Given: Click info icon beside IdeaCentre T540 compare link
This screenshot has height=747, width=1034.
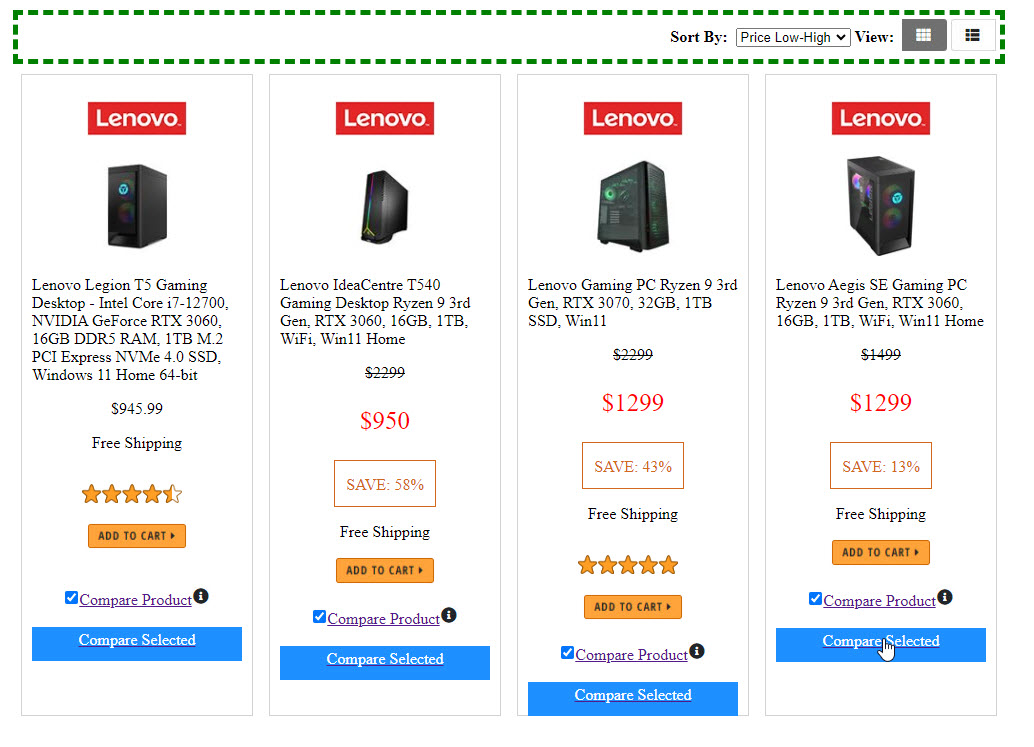Looking at the screenshot, I should 449,615.
